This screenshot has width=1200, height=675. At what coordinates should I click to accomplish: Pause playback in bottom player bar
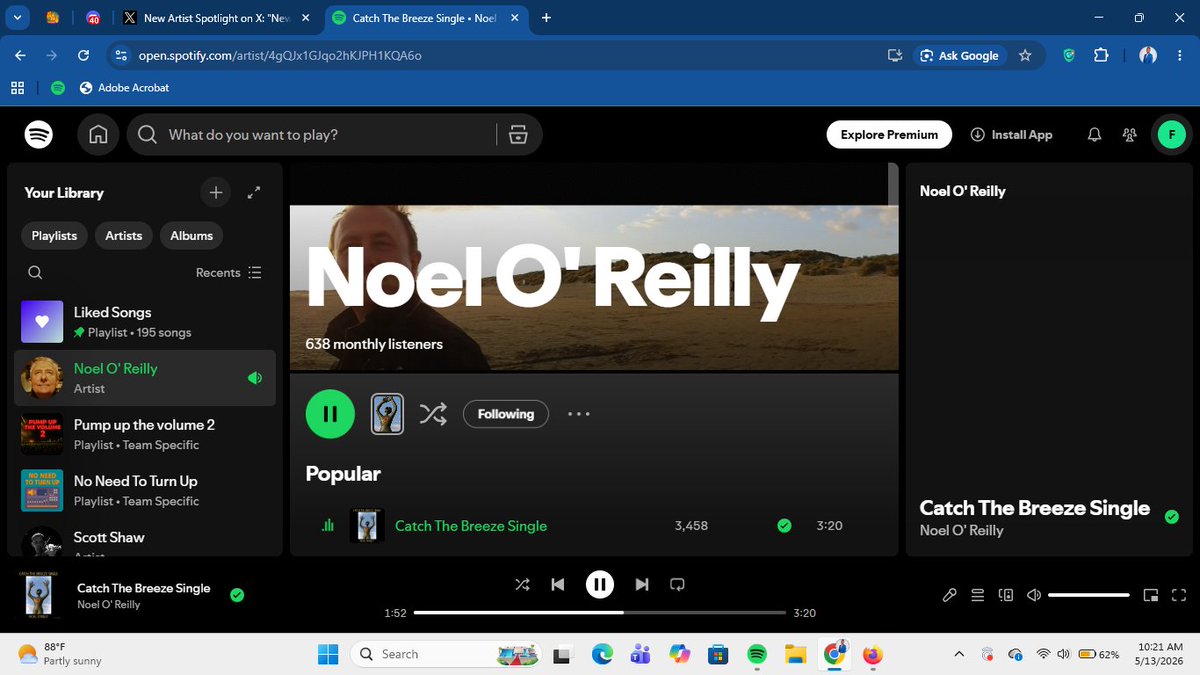(x=600, y=584)
